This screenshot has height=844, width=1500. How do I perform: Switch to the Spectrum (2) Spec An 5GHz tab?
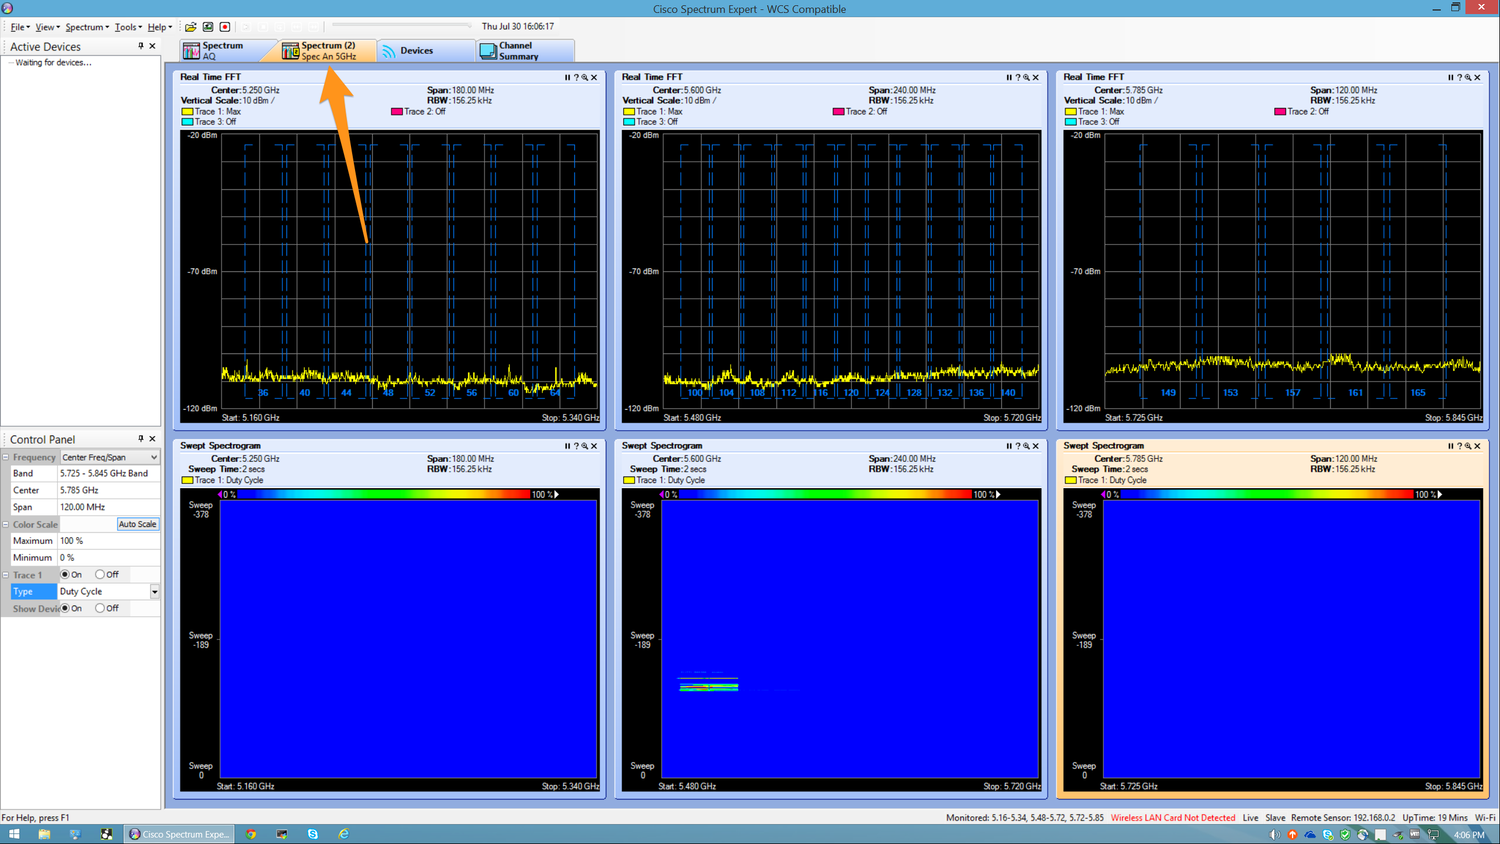tap(326, 50)
